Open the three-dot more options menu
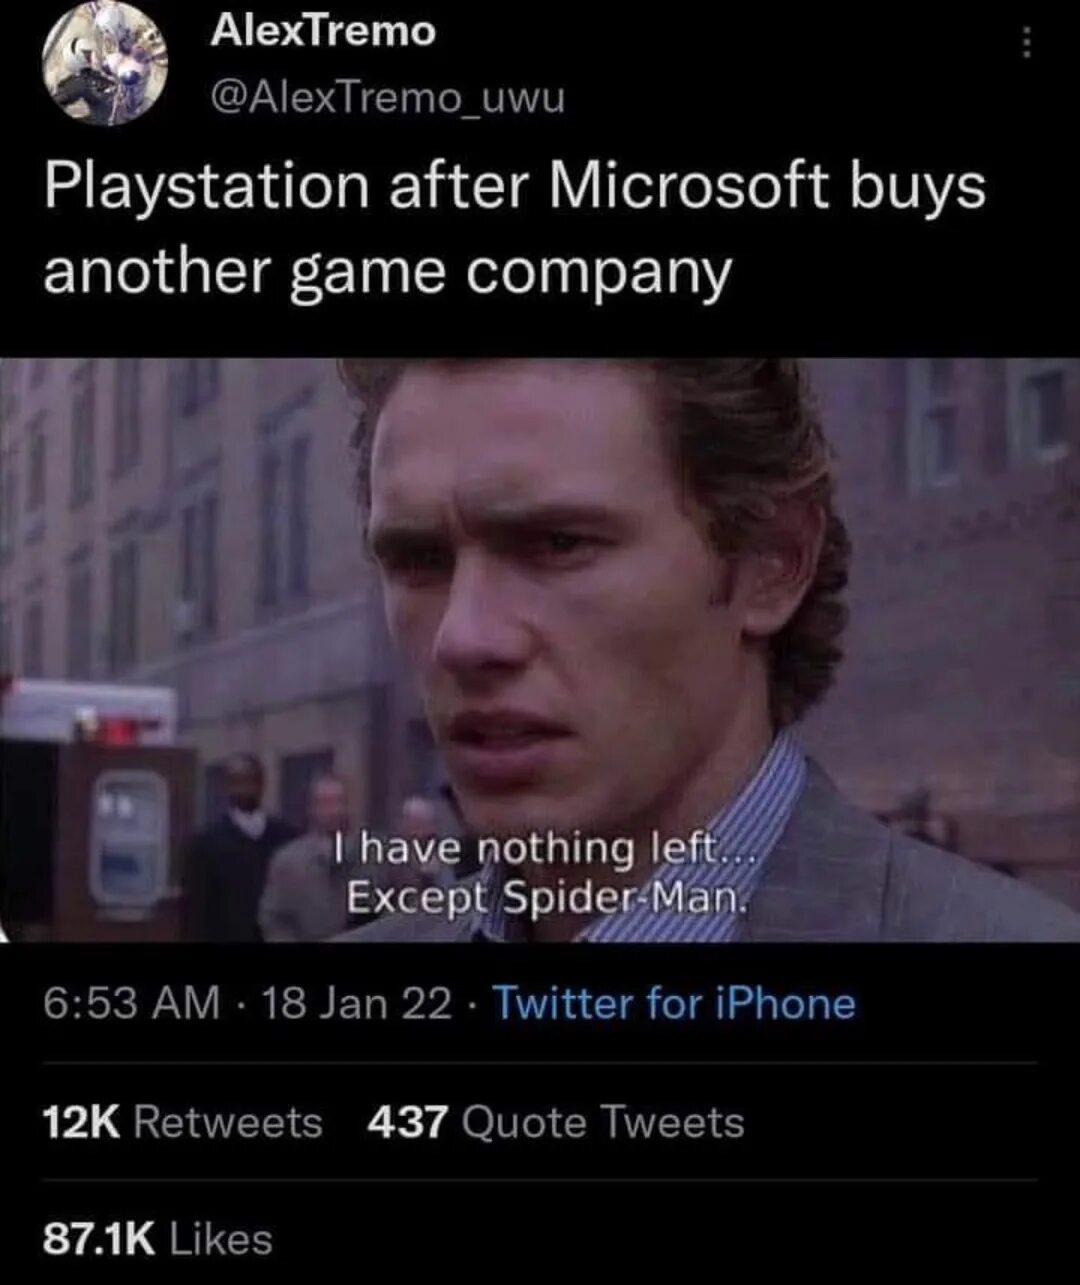 1026,43
